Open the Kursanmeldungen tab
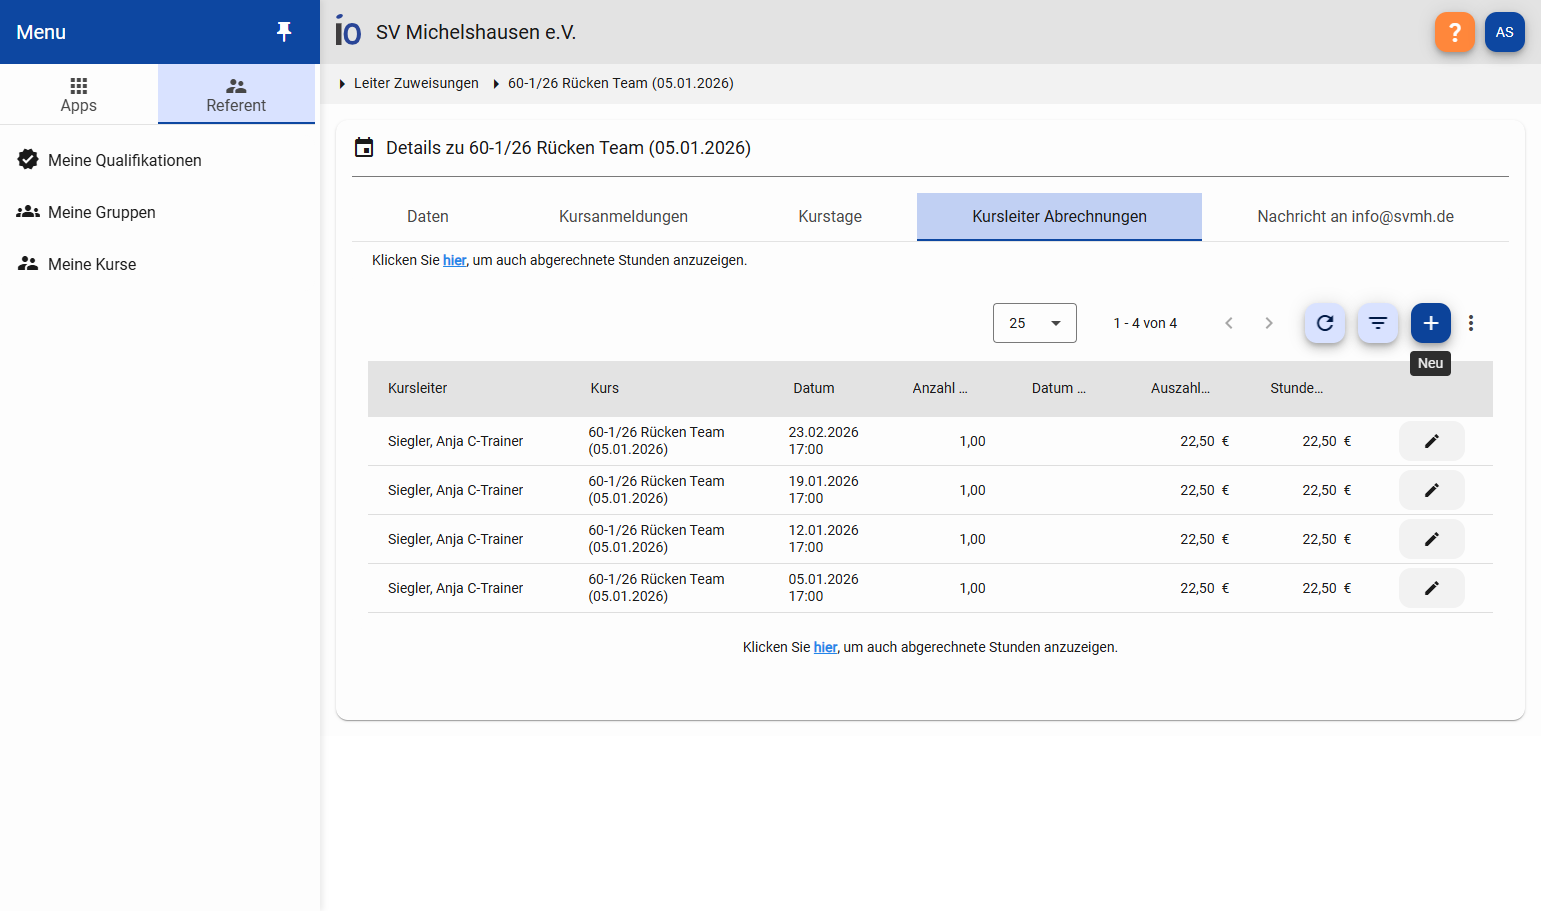Screen dimensions: 1541x911 (x=623, y=217)
